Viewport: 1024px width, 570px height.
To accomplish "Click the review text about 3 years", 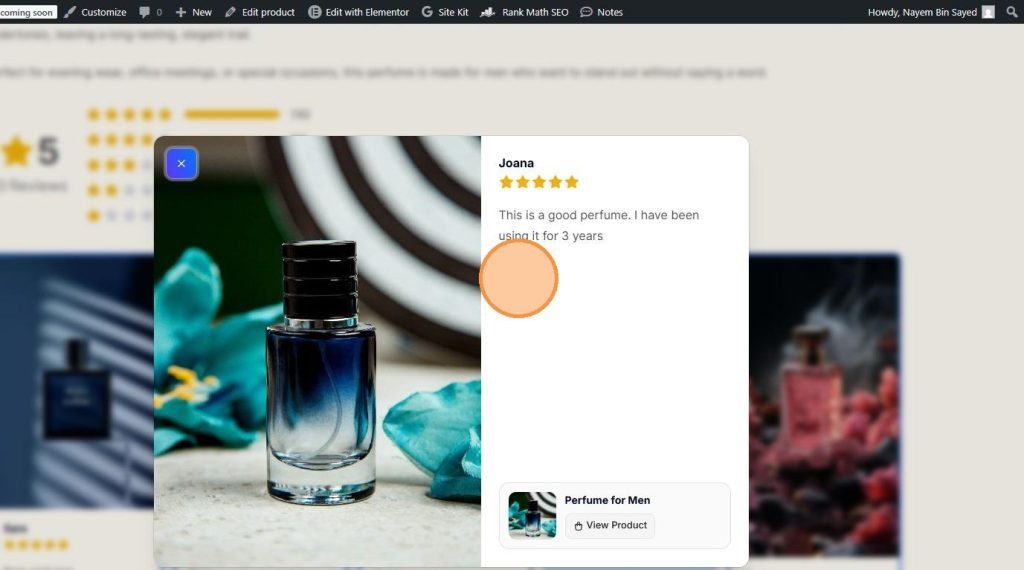I will [x=599, y=225].
